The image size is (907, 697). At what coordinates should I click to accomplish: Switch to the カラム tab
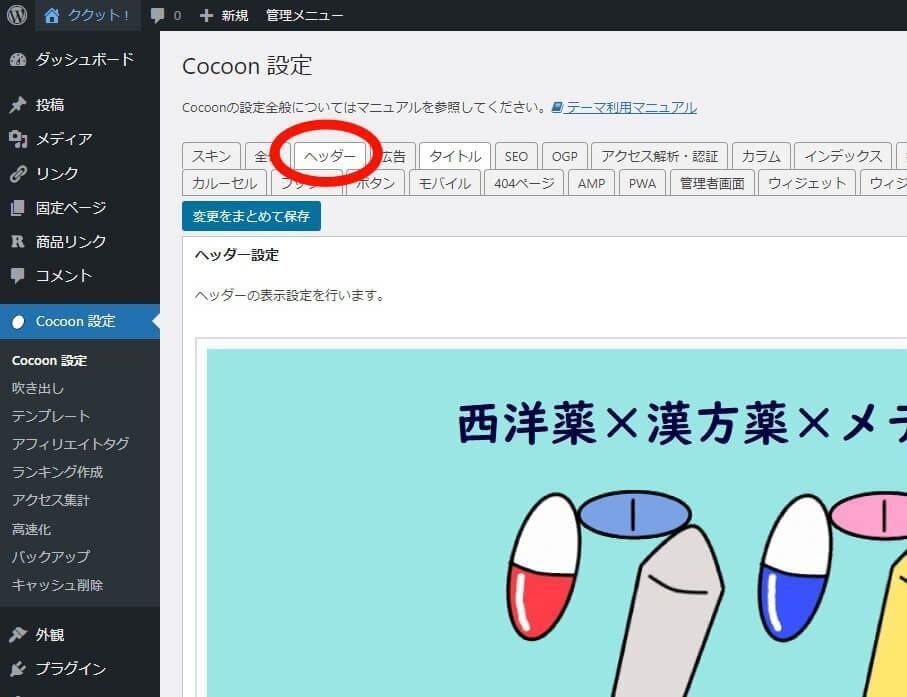point(761,156)
